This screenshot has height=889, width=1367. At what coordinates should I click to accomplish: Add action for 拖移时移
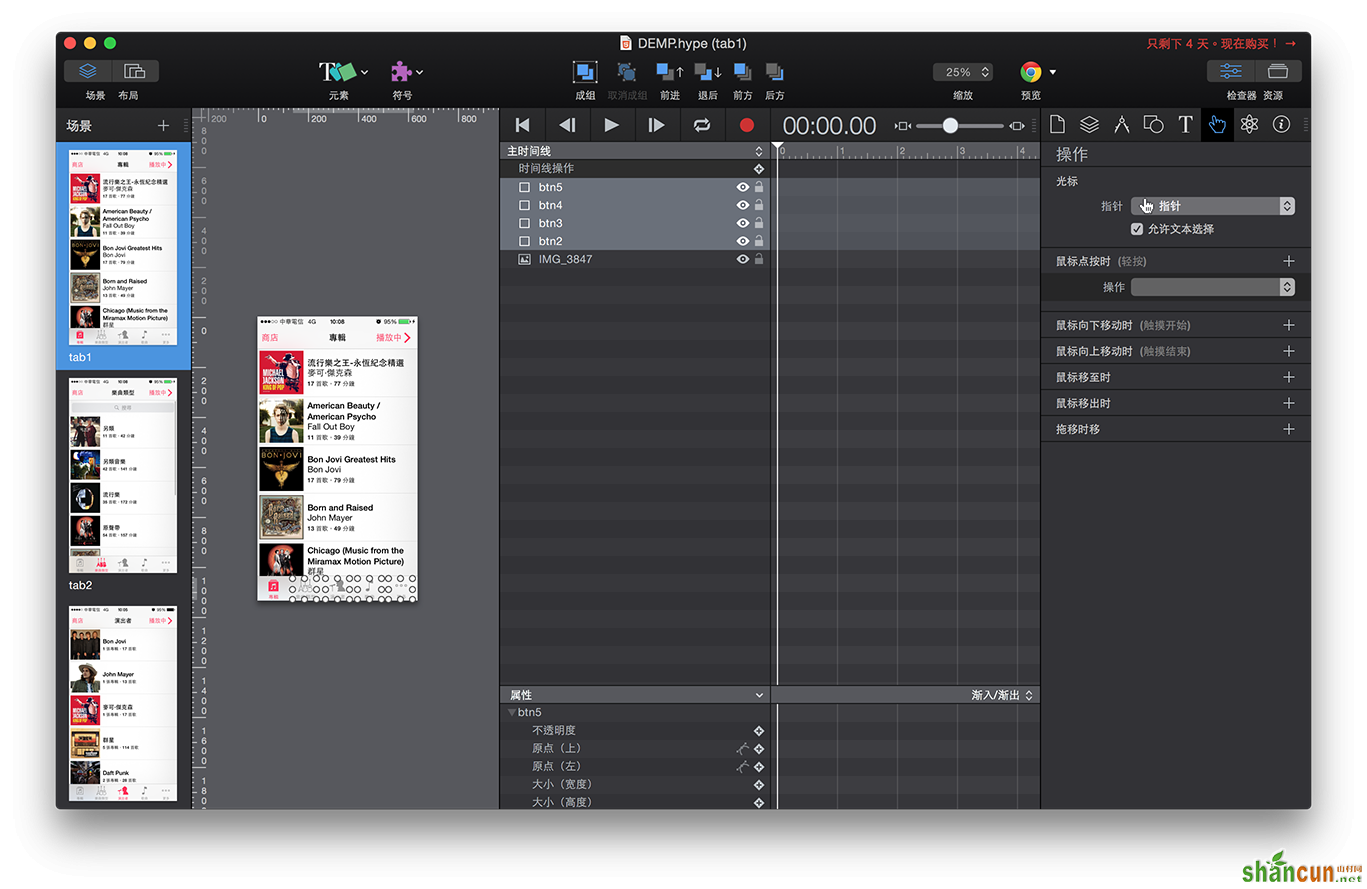[1288, 429]
